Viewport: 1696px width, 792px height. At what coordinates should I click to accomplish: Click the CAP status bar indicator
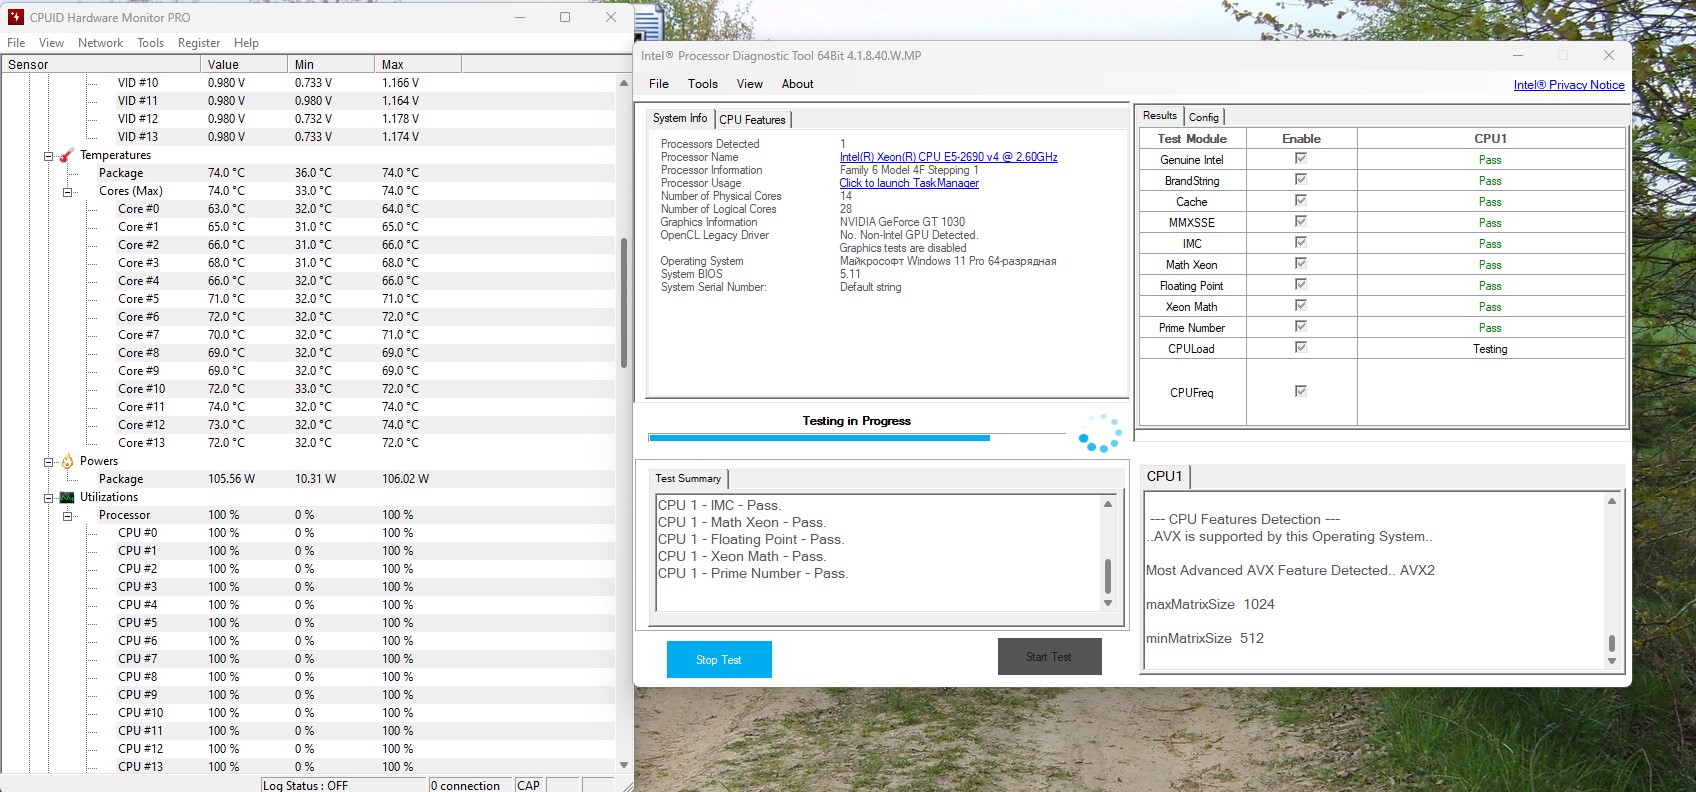[x=529, y=785]
